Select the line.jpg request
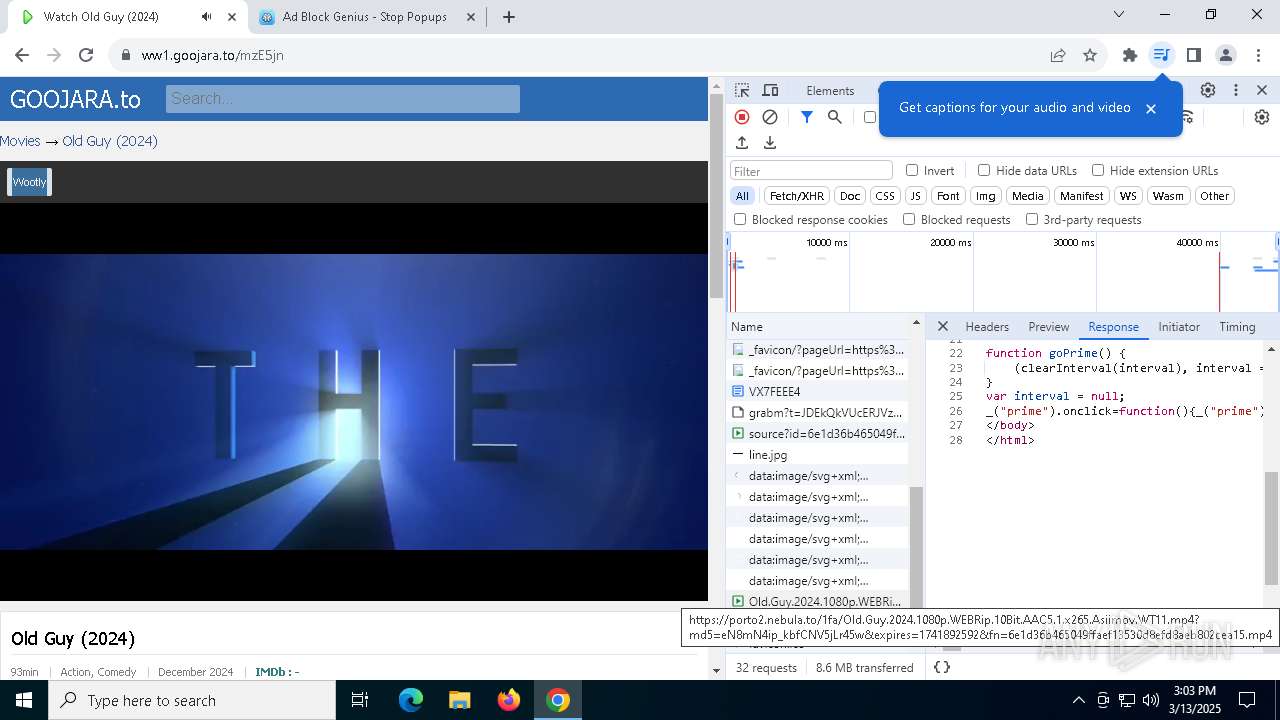Viewport: 1280px width, 720px height. pyautogui.click(x=817, y=455)
